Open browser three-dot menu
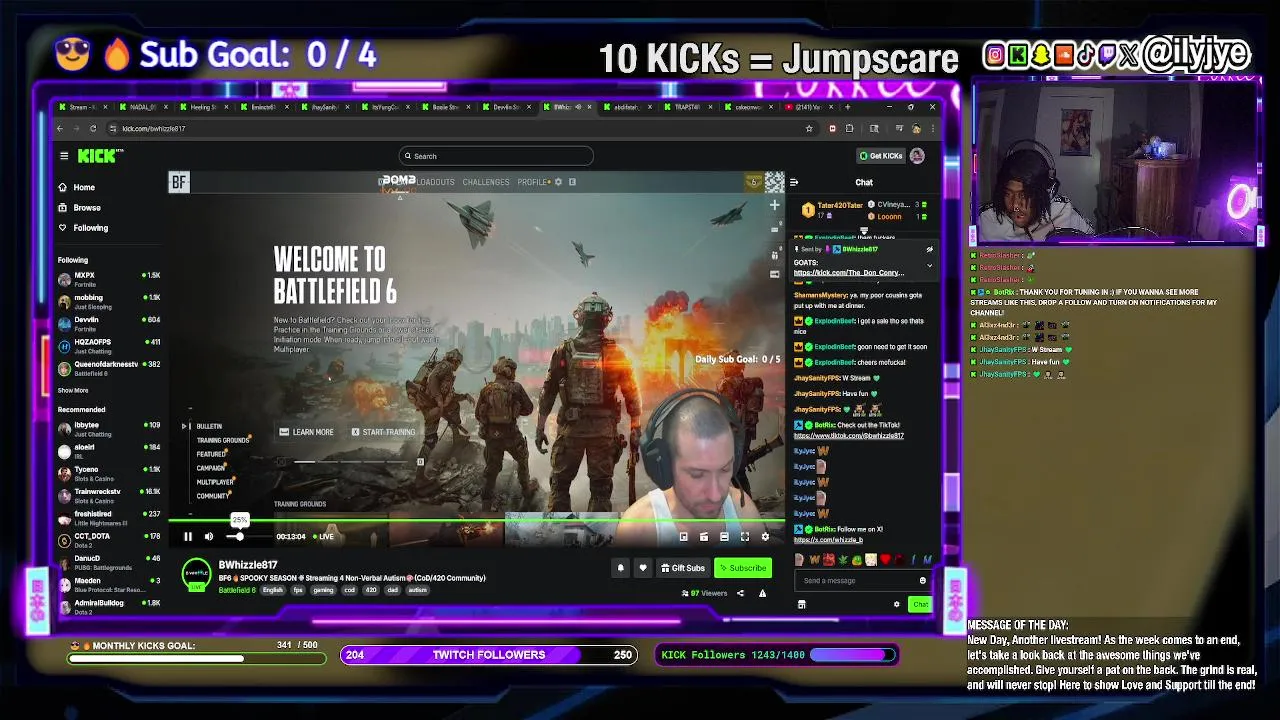 point(932,128)
